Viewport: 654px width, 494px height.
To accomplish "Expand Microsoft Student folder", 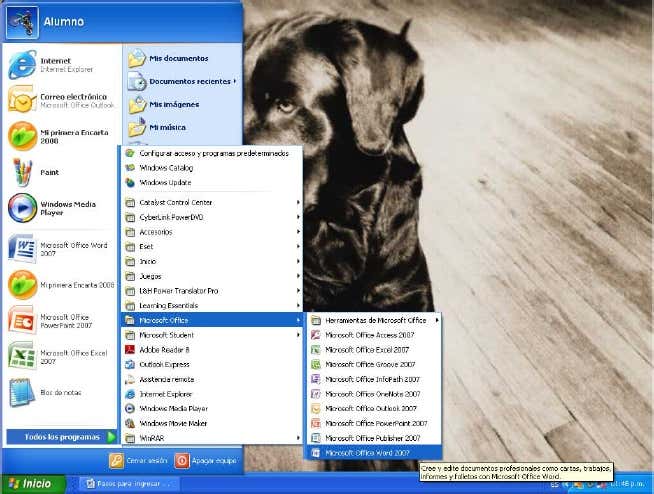I will pyautogui.click(x=211, y=335).
